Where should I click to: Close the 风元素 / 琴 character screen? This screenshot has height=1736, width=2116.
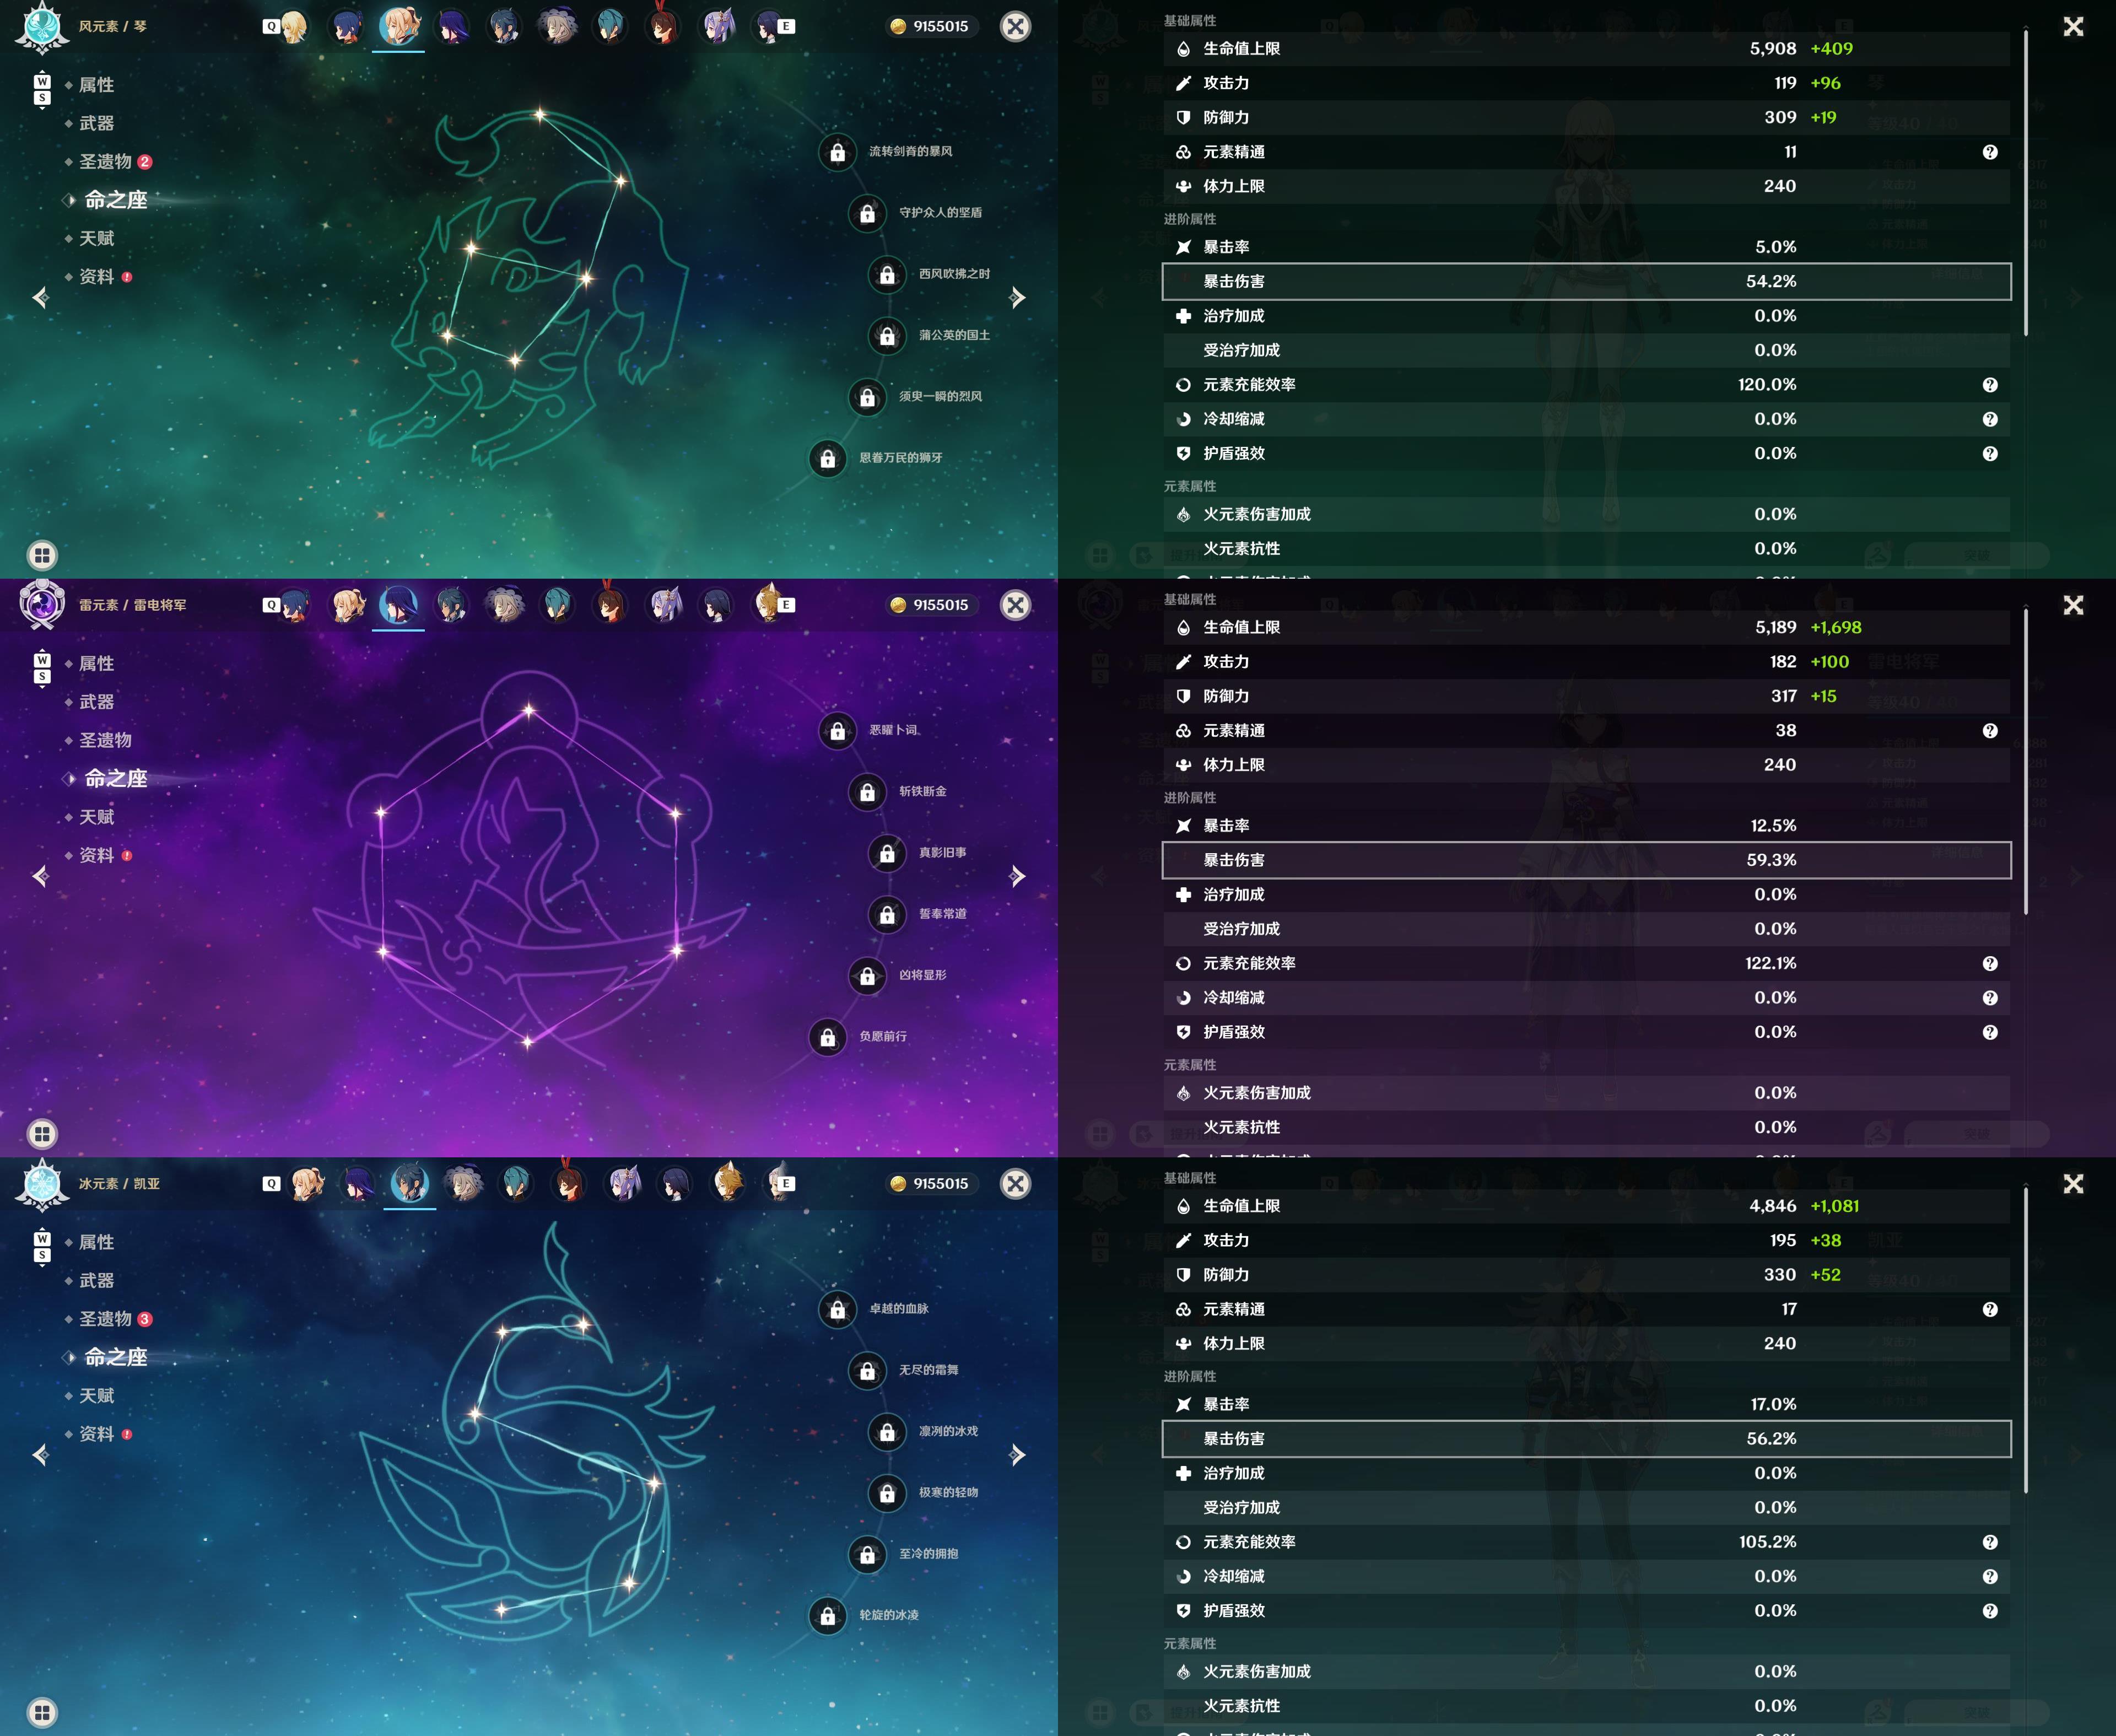(1016, 27)
